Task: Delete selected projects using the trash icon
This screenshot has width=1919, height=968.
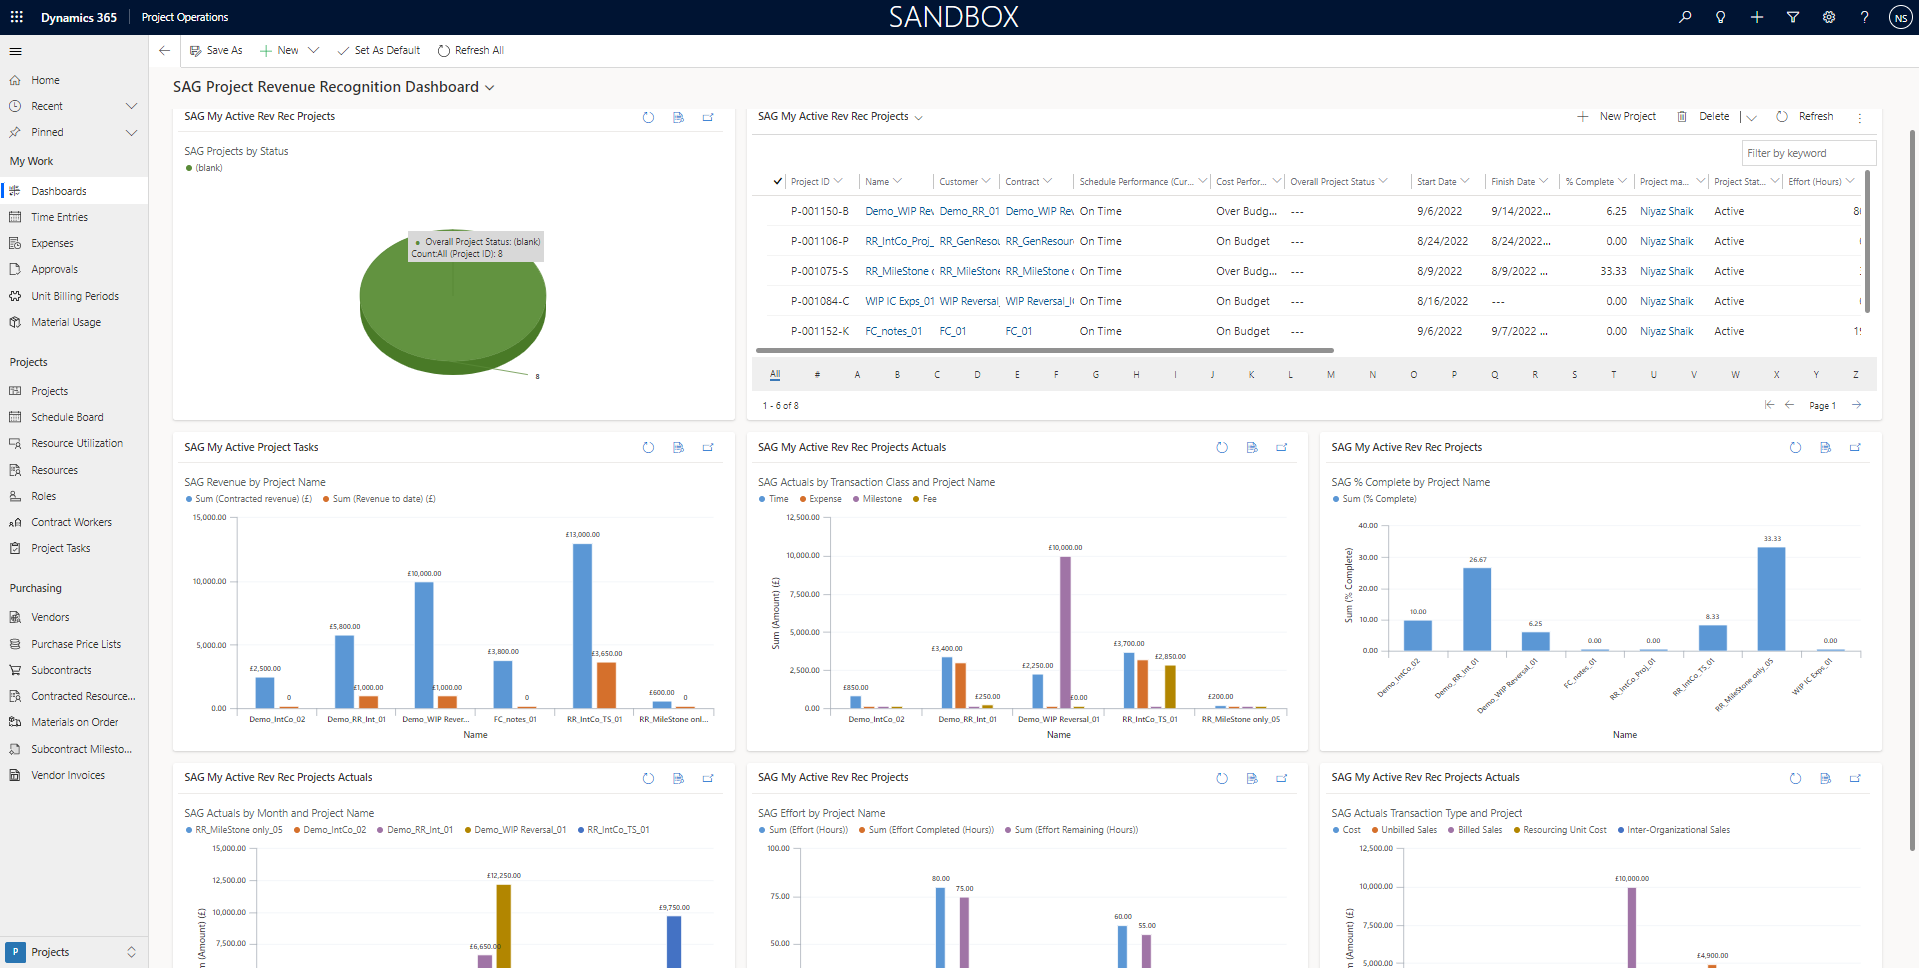Action: [x=1681, y=116]
